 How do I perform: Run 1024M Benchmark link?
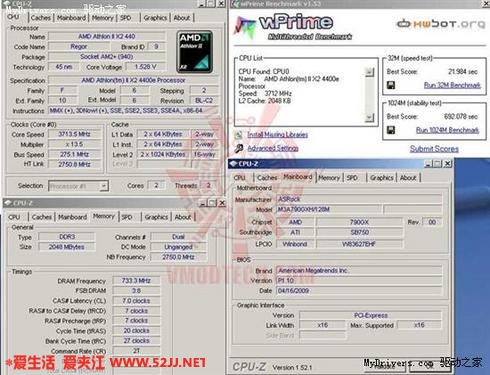(447, 130)
